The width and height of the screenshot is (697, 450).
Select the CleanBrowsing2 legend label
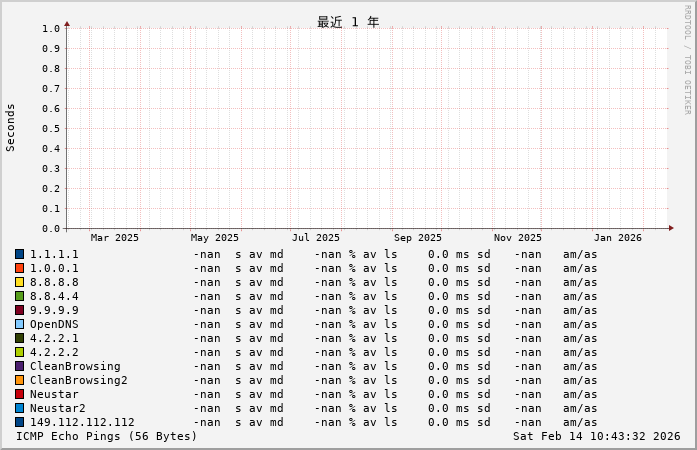coord(78,380)
